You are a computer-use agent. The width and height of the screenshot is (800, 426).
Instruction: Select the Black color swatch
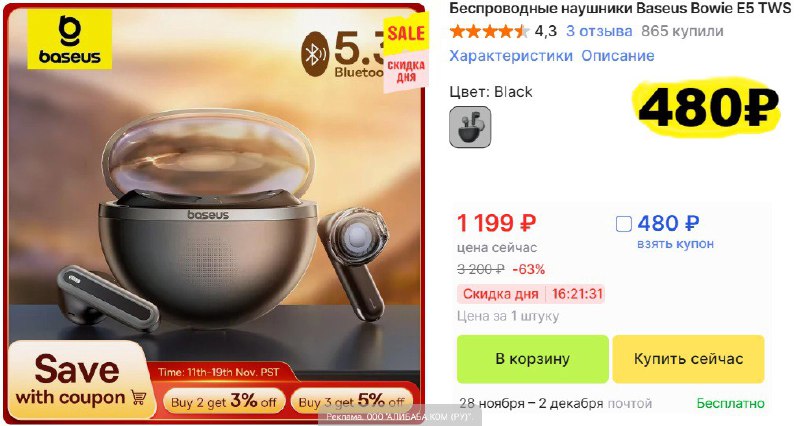coord(470,128)
